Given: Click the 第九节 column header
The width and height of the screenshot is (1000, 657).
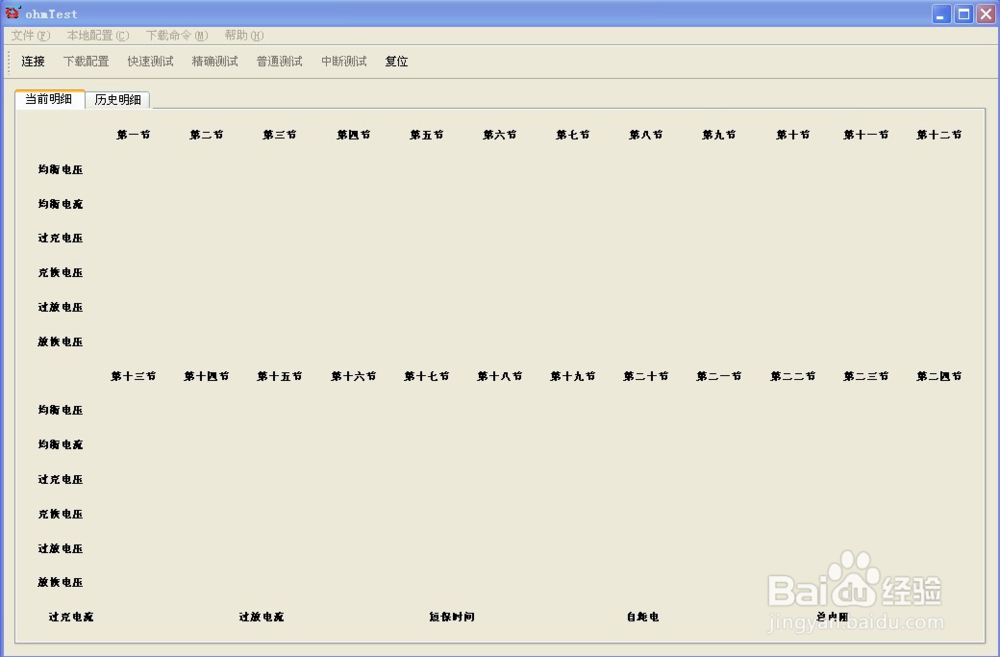Looking at the screenshot, I should tap(719, 135).
